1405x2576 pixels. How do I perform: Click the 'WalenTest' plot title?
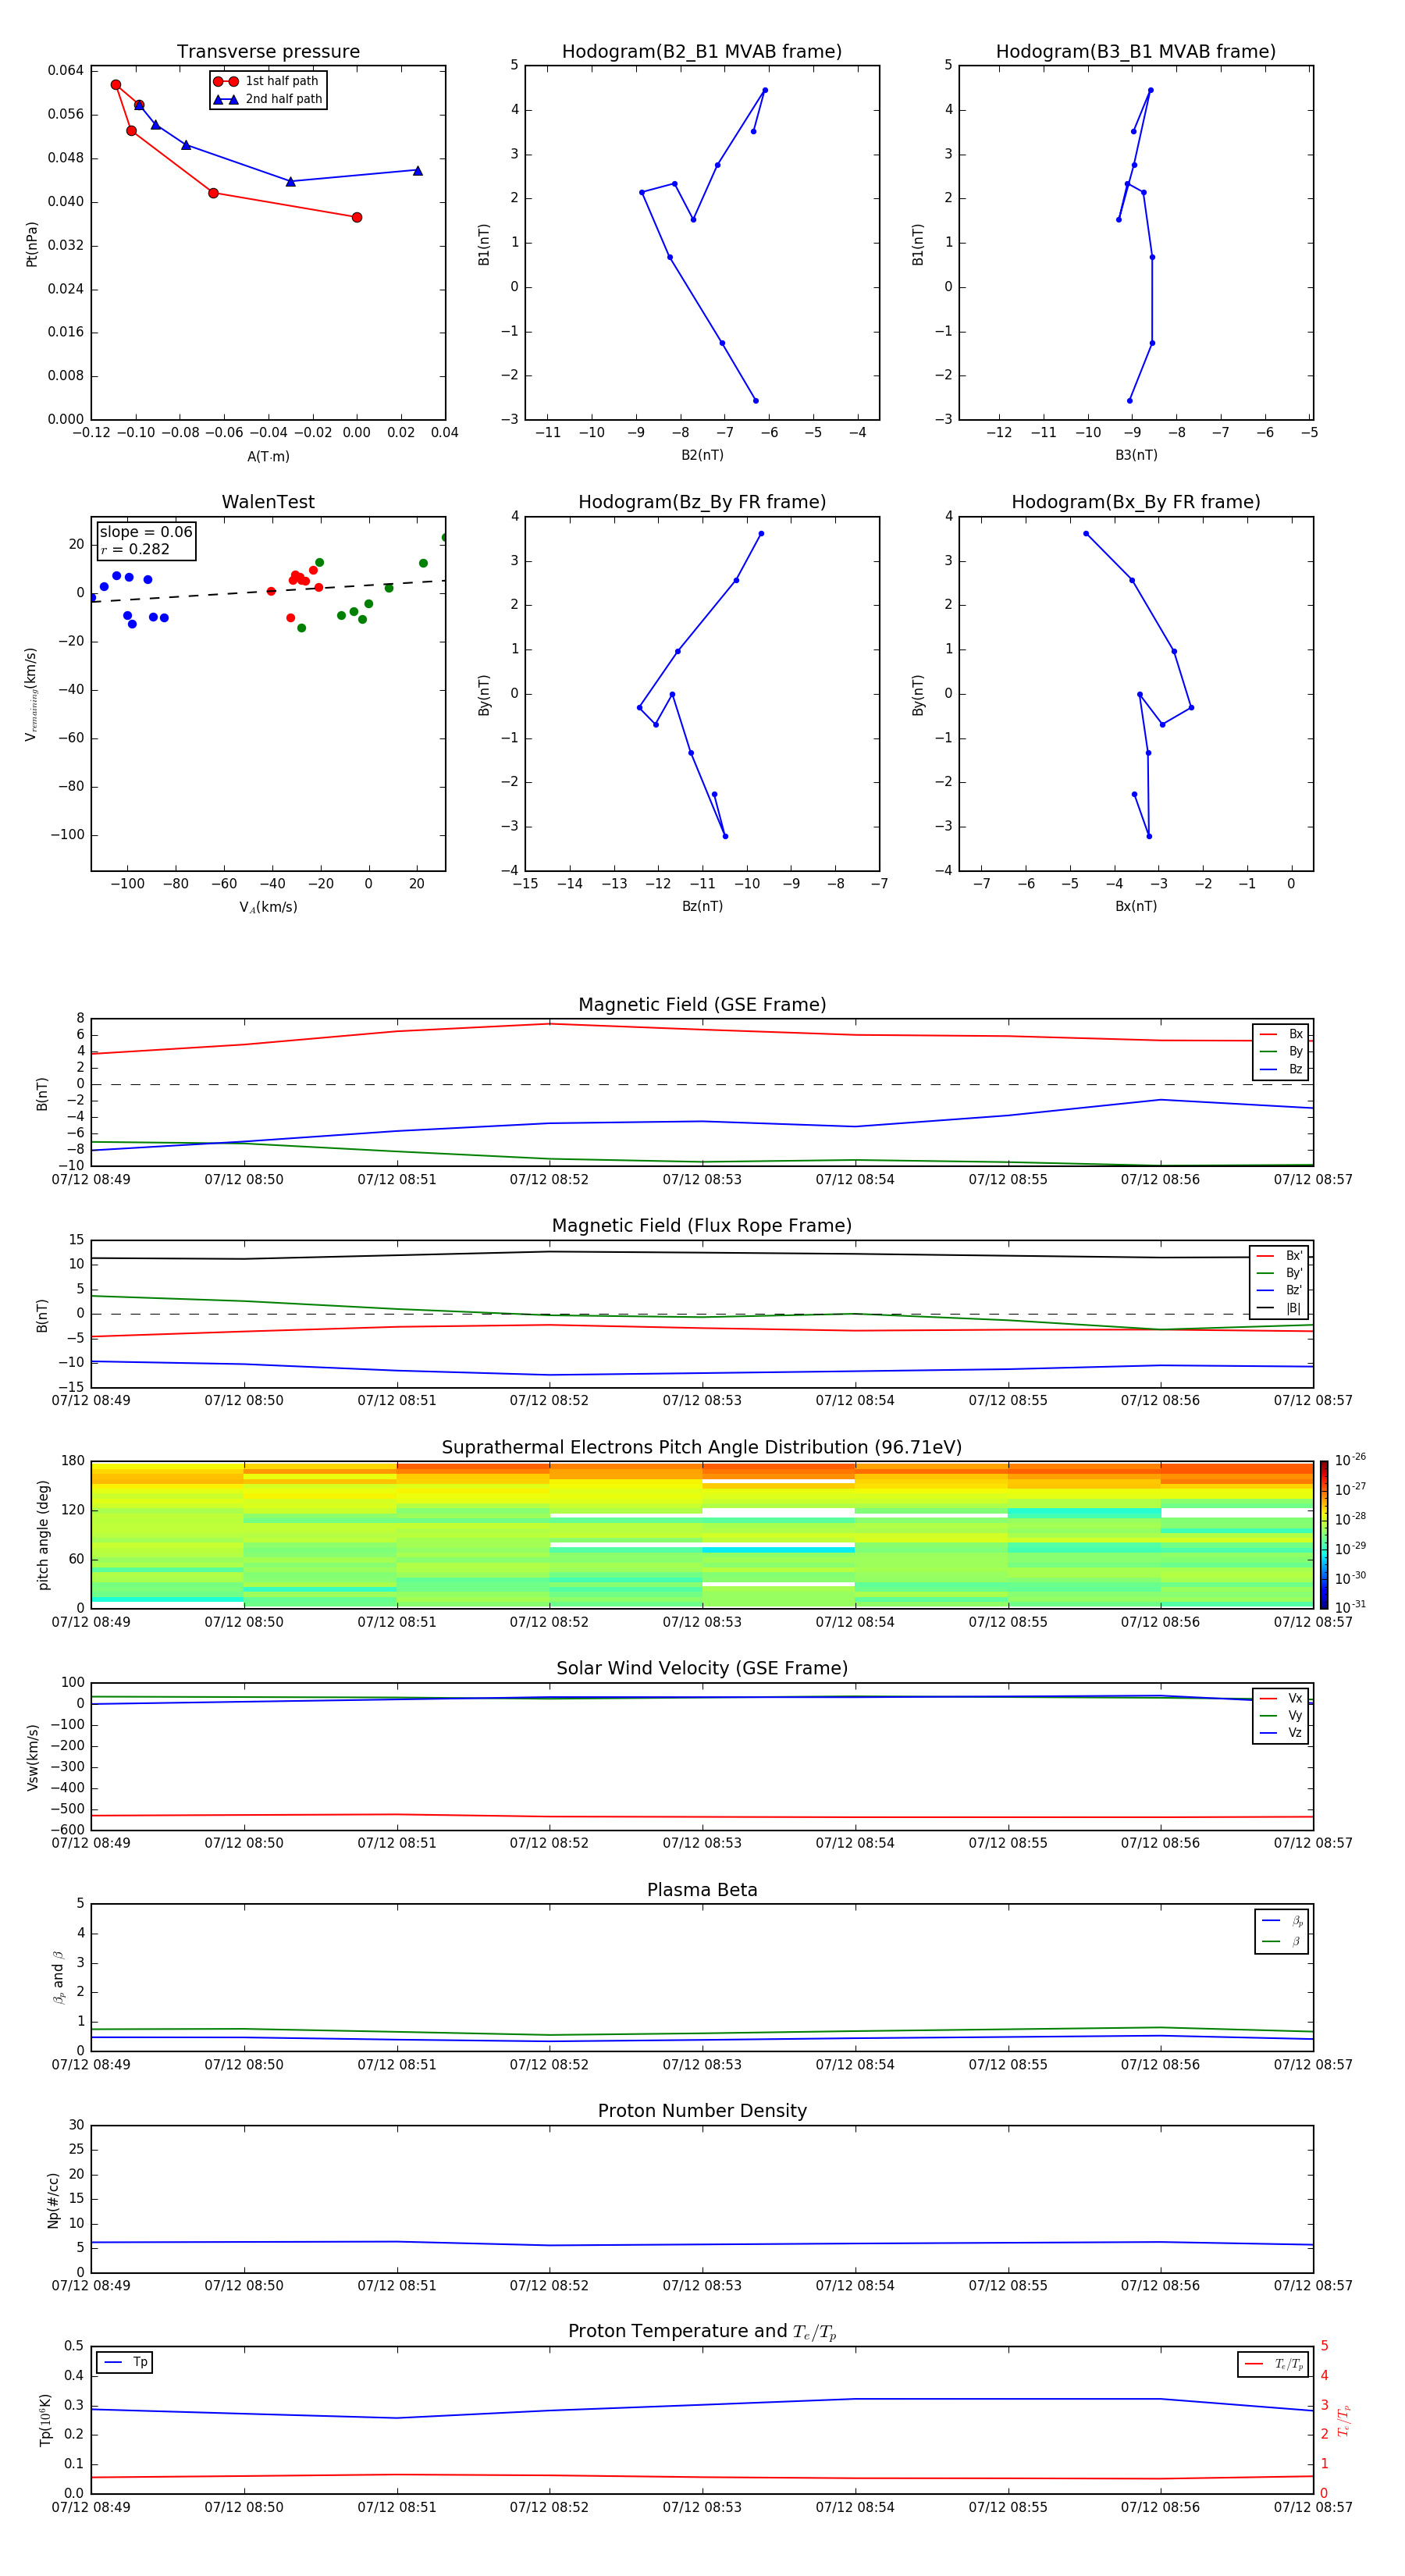point(268,502)
